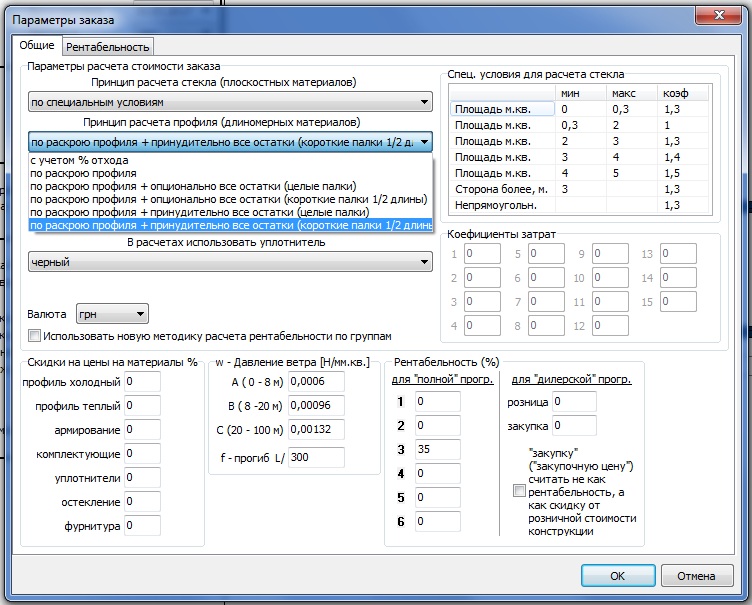Click the Отмена button
The height and width of the screenshot is (605, 752).
(x=697, y=576)
